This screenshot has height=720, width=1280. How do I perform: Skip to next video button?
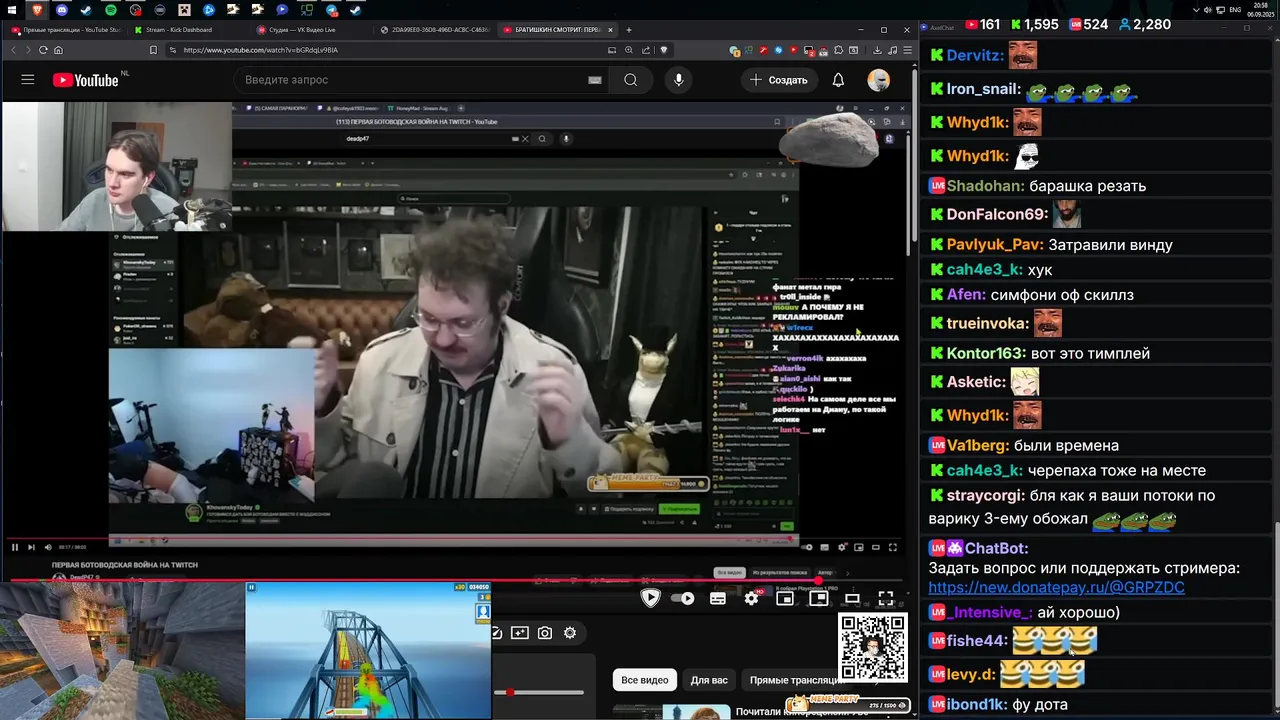[x=31, y=547]
